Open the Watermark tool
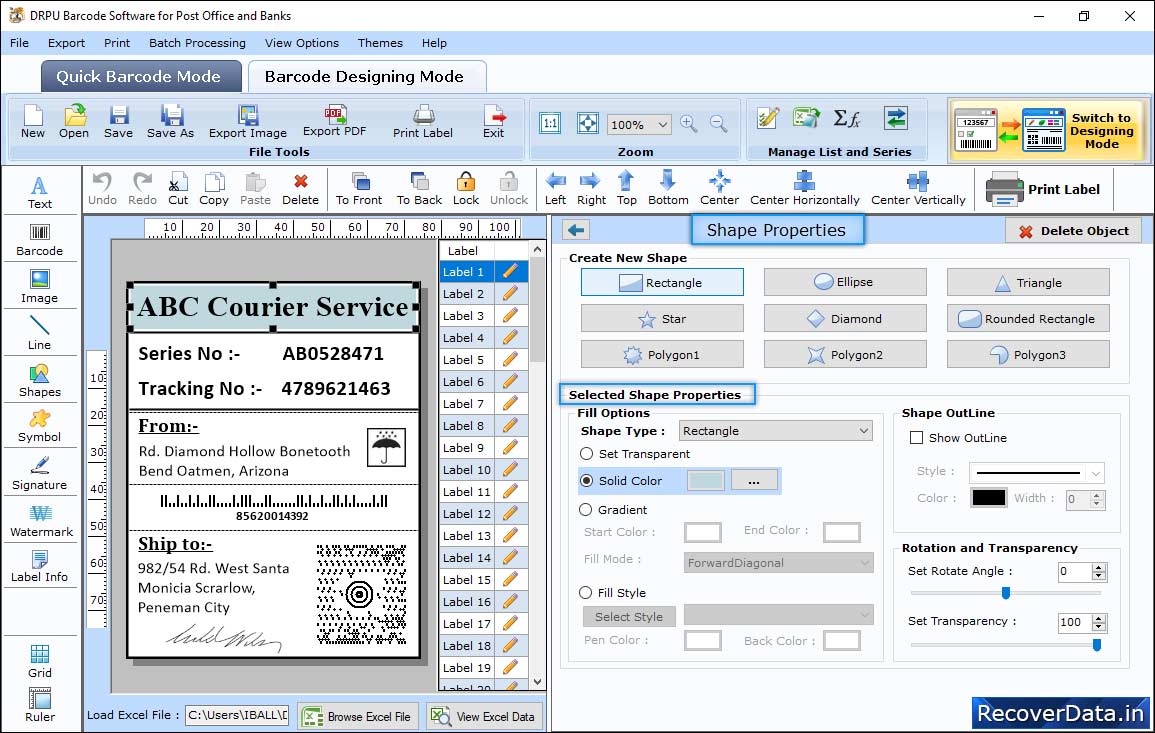 pos(40,520)
